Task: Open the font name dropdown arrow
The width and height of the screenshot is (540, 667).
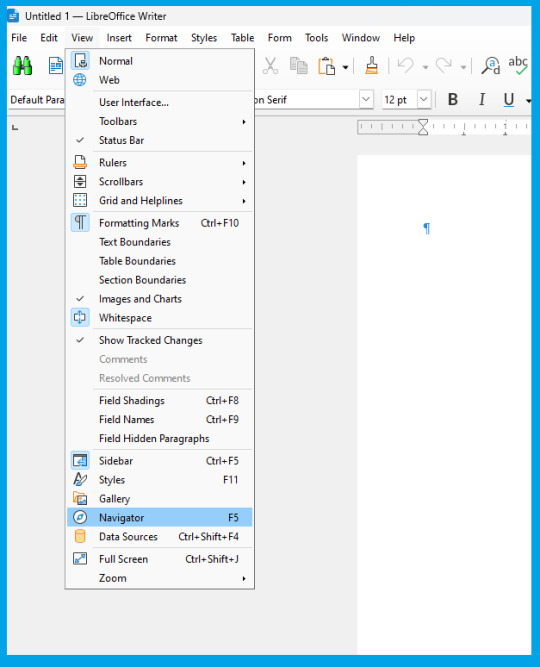Action: tap(366, 100)
